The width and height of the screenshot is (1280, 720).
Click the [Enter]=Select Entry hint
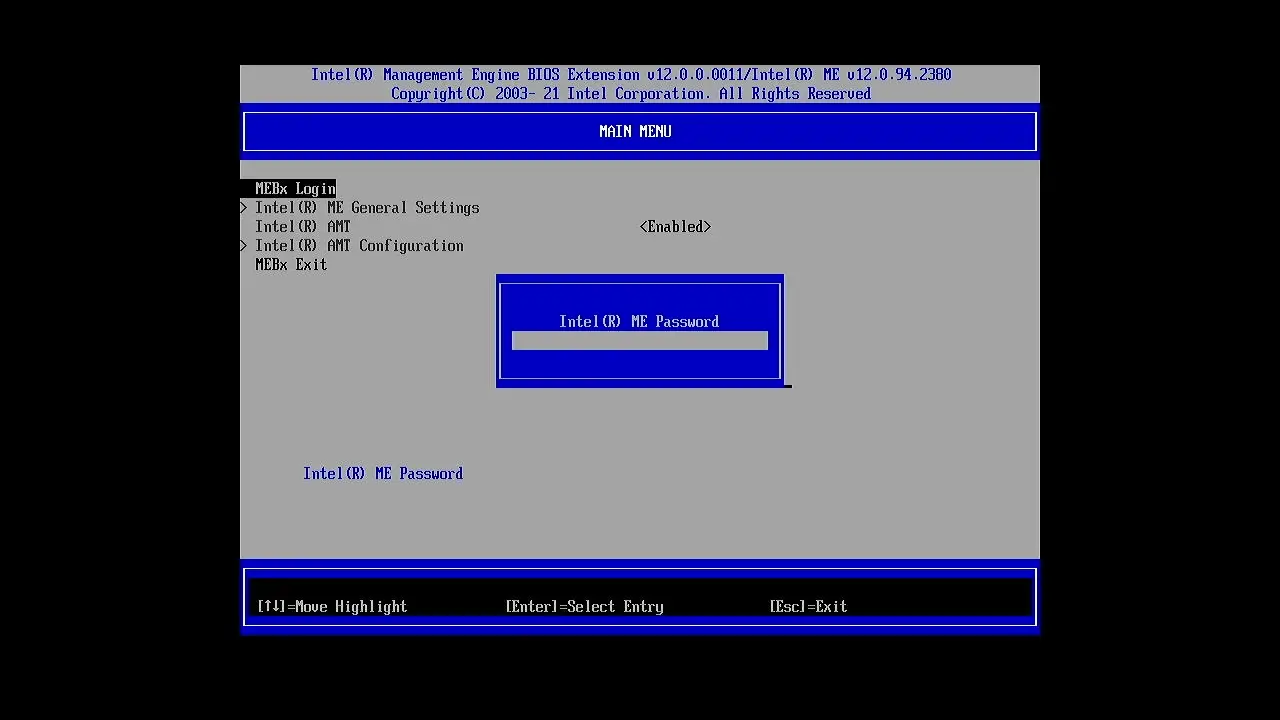[584, 607]
